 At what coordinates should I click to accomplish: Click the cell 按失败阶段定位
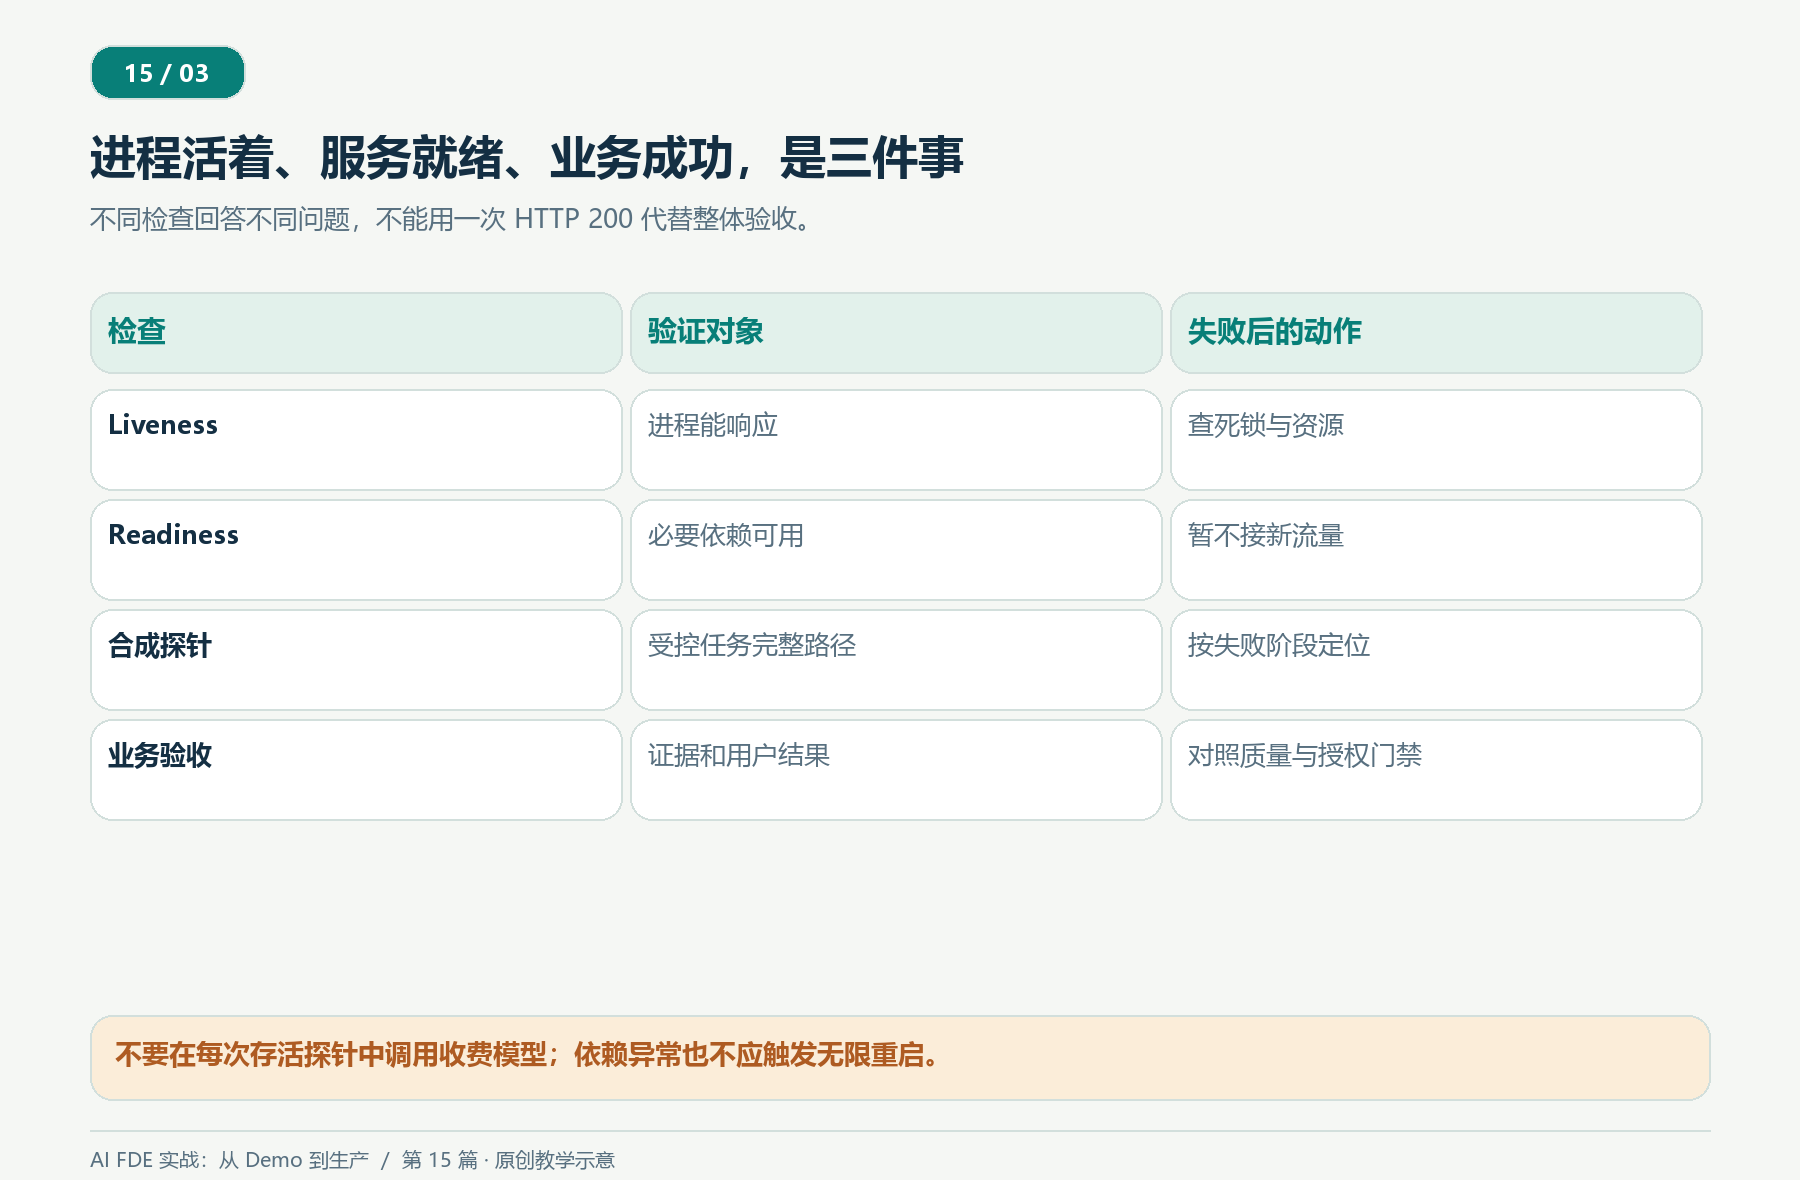tap(1436, 660)
